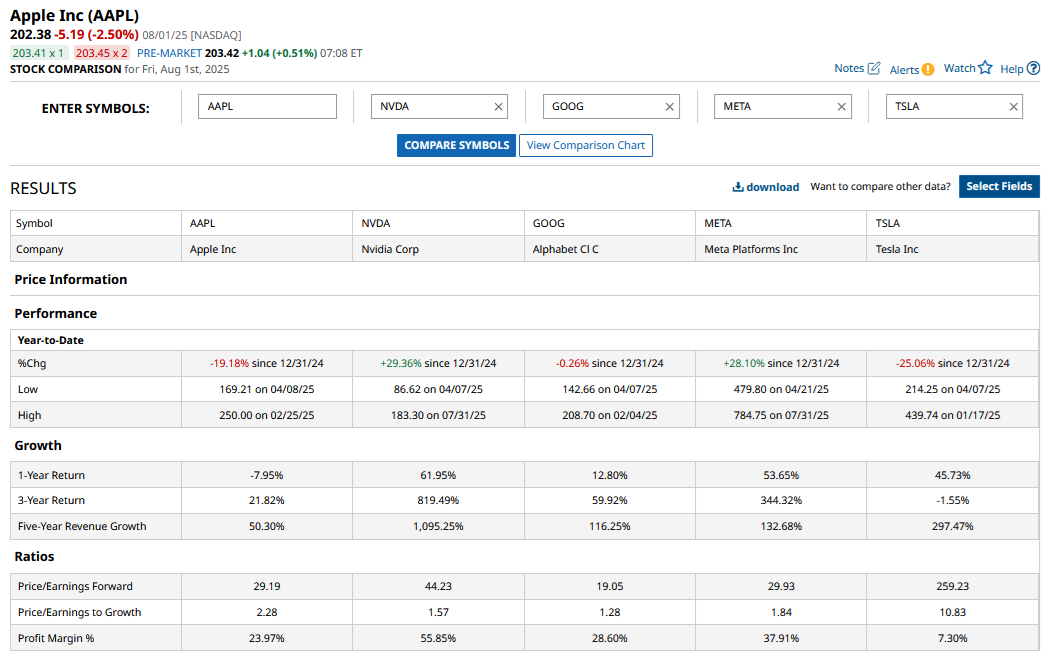Click the PRE-MARKET label
The image size is (1064, 657).
coord(169,53)
